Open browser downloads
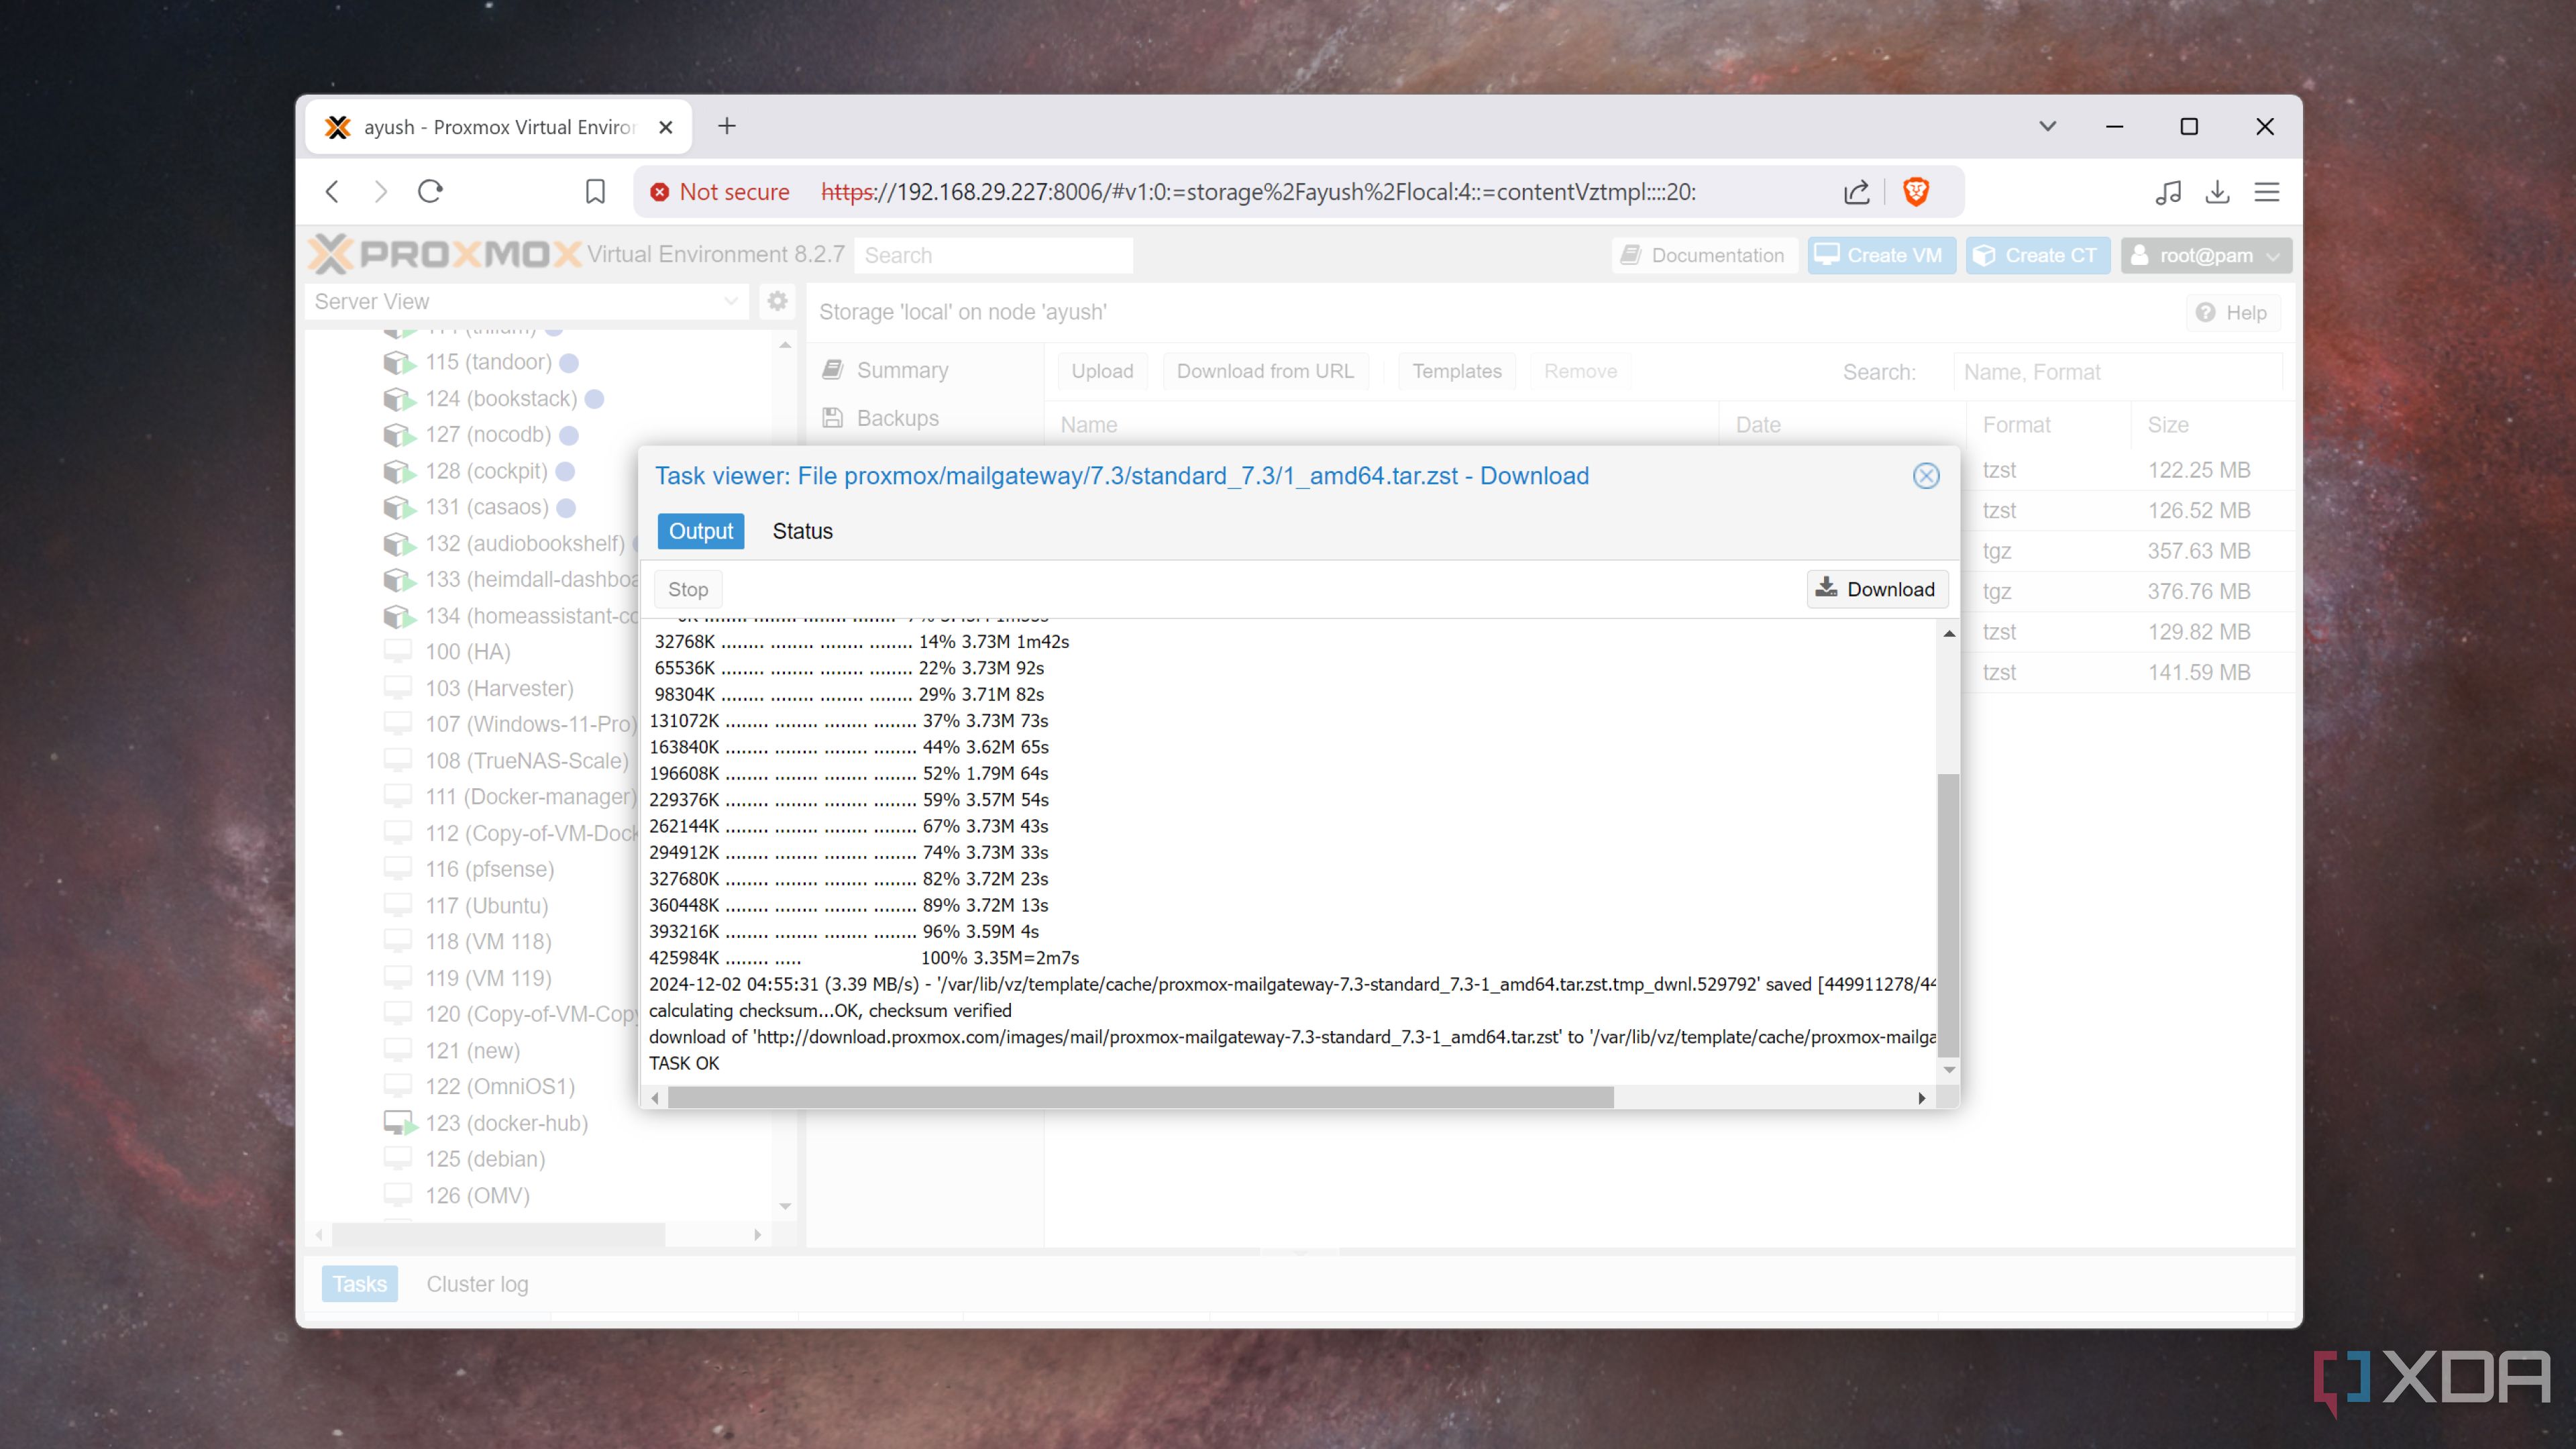The height and width of the screenshot is (1449, 2576). pos(2217,192)
